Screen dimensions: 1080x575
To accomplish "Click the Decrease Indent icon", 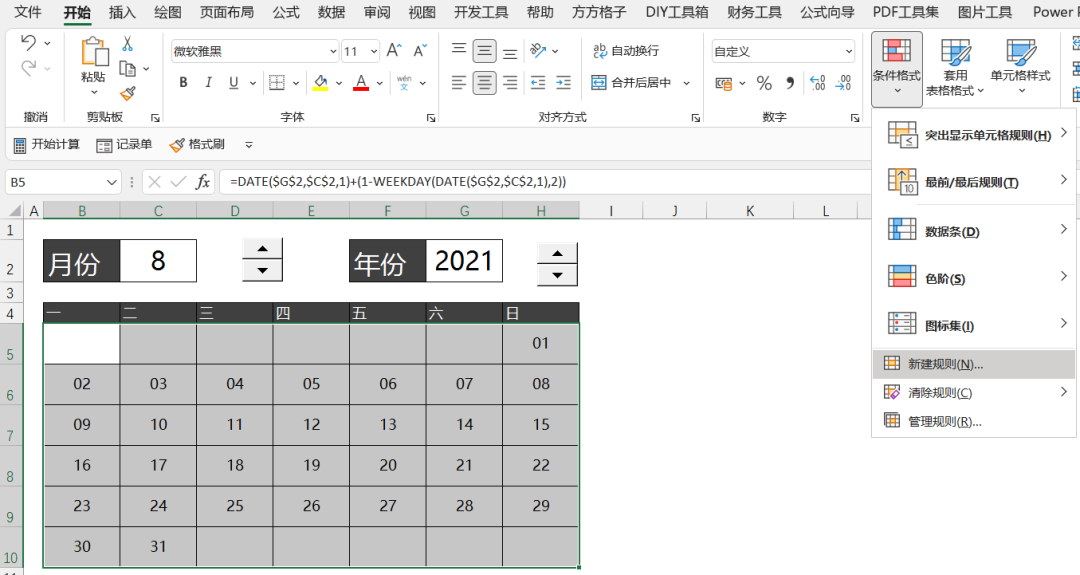I will coord(538,83).
